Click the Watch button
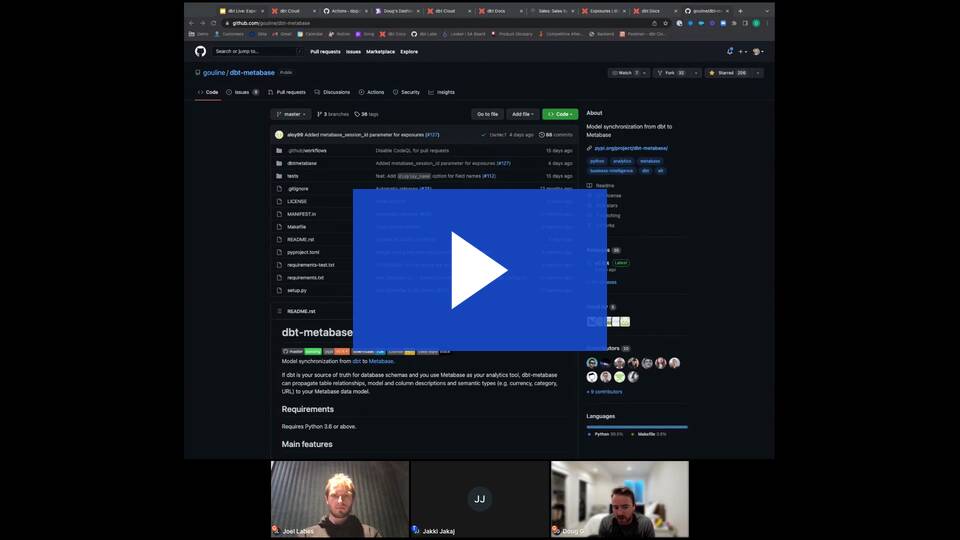Image resolution: width=960 pixels, height=540 pixels. [624, 73]
